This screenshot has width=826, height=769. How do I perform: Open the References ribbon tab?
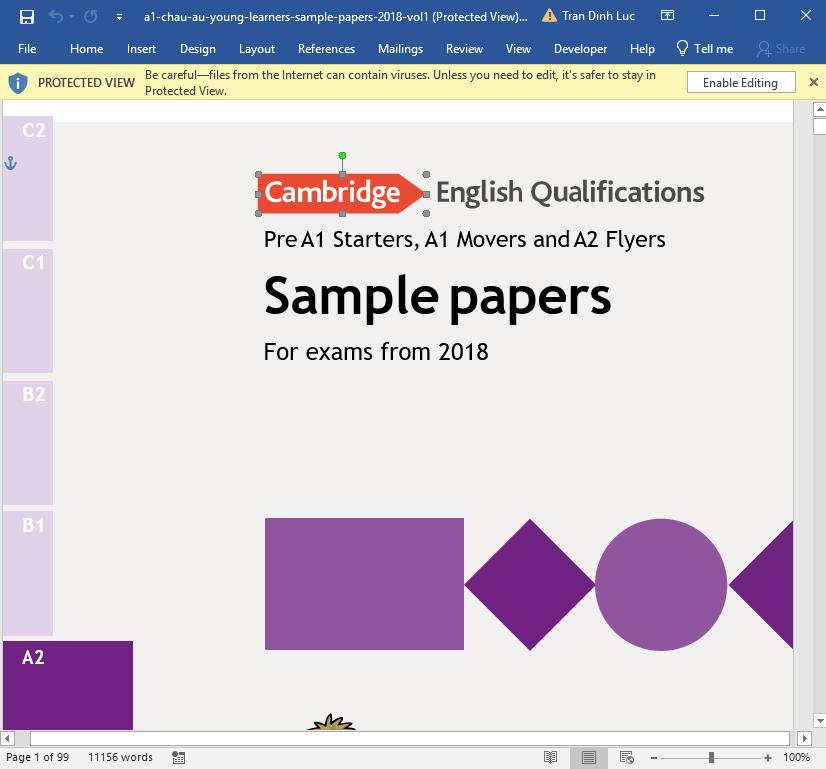(326, 48)
